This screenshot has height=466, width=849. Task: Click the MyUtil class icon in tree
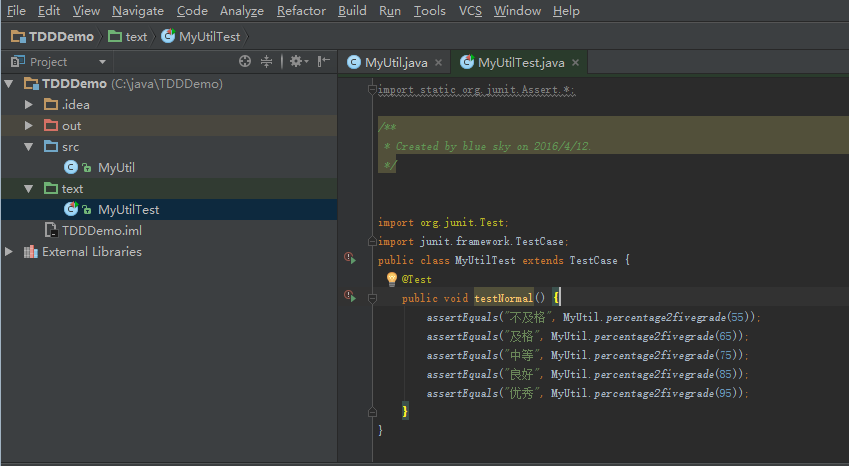[70, 168]
